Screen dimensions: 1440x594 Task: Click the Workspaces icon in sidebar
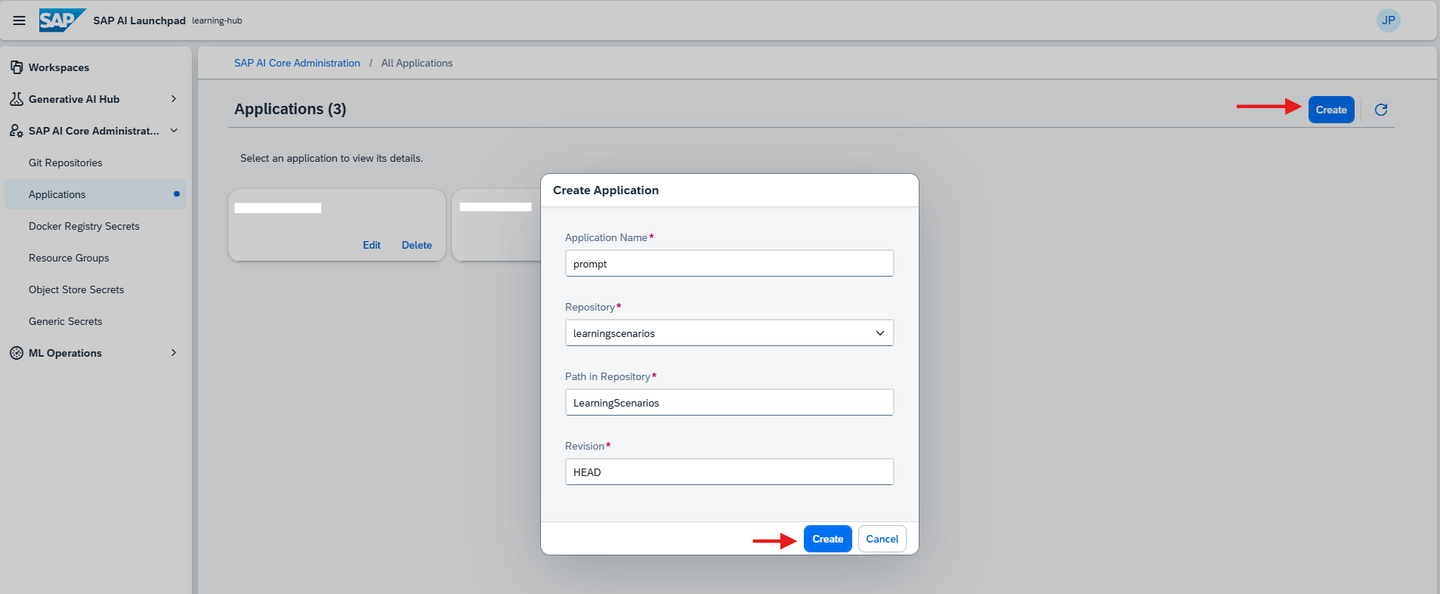click(x=16, y=67)
